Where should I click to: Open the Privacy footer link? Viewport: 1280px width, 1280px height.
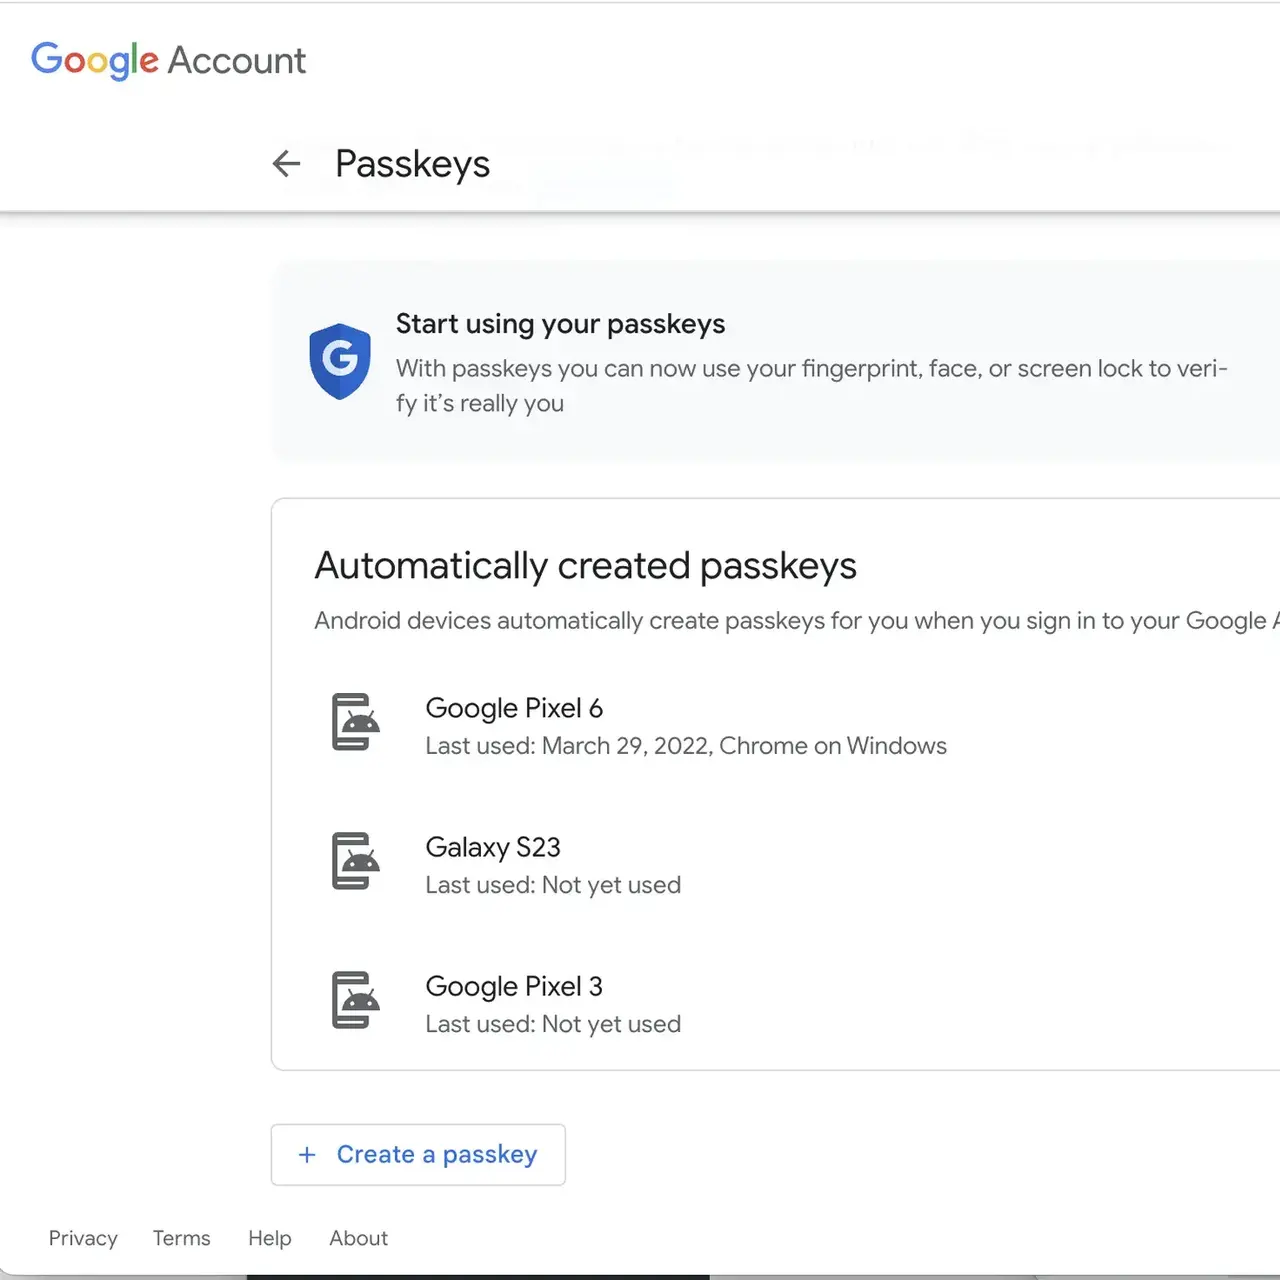83,1238
